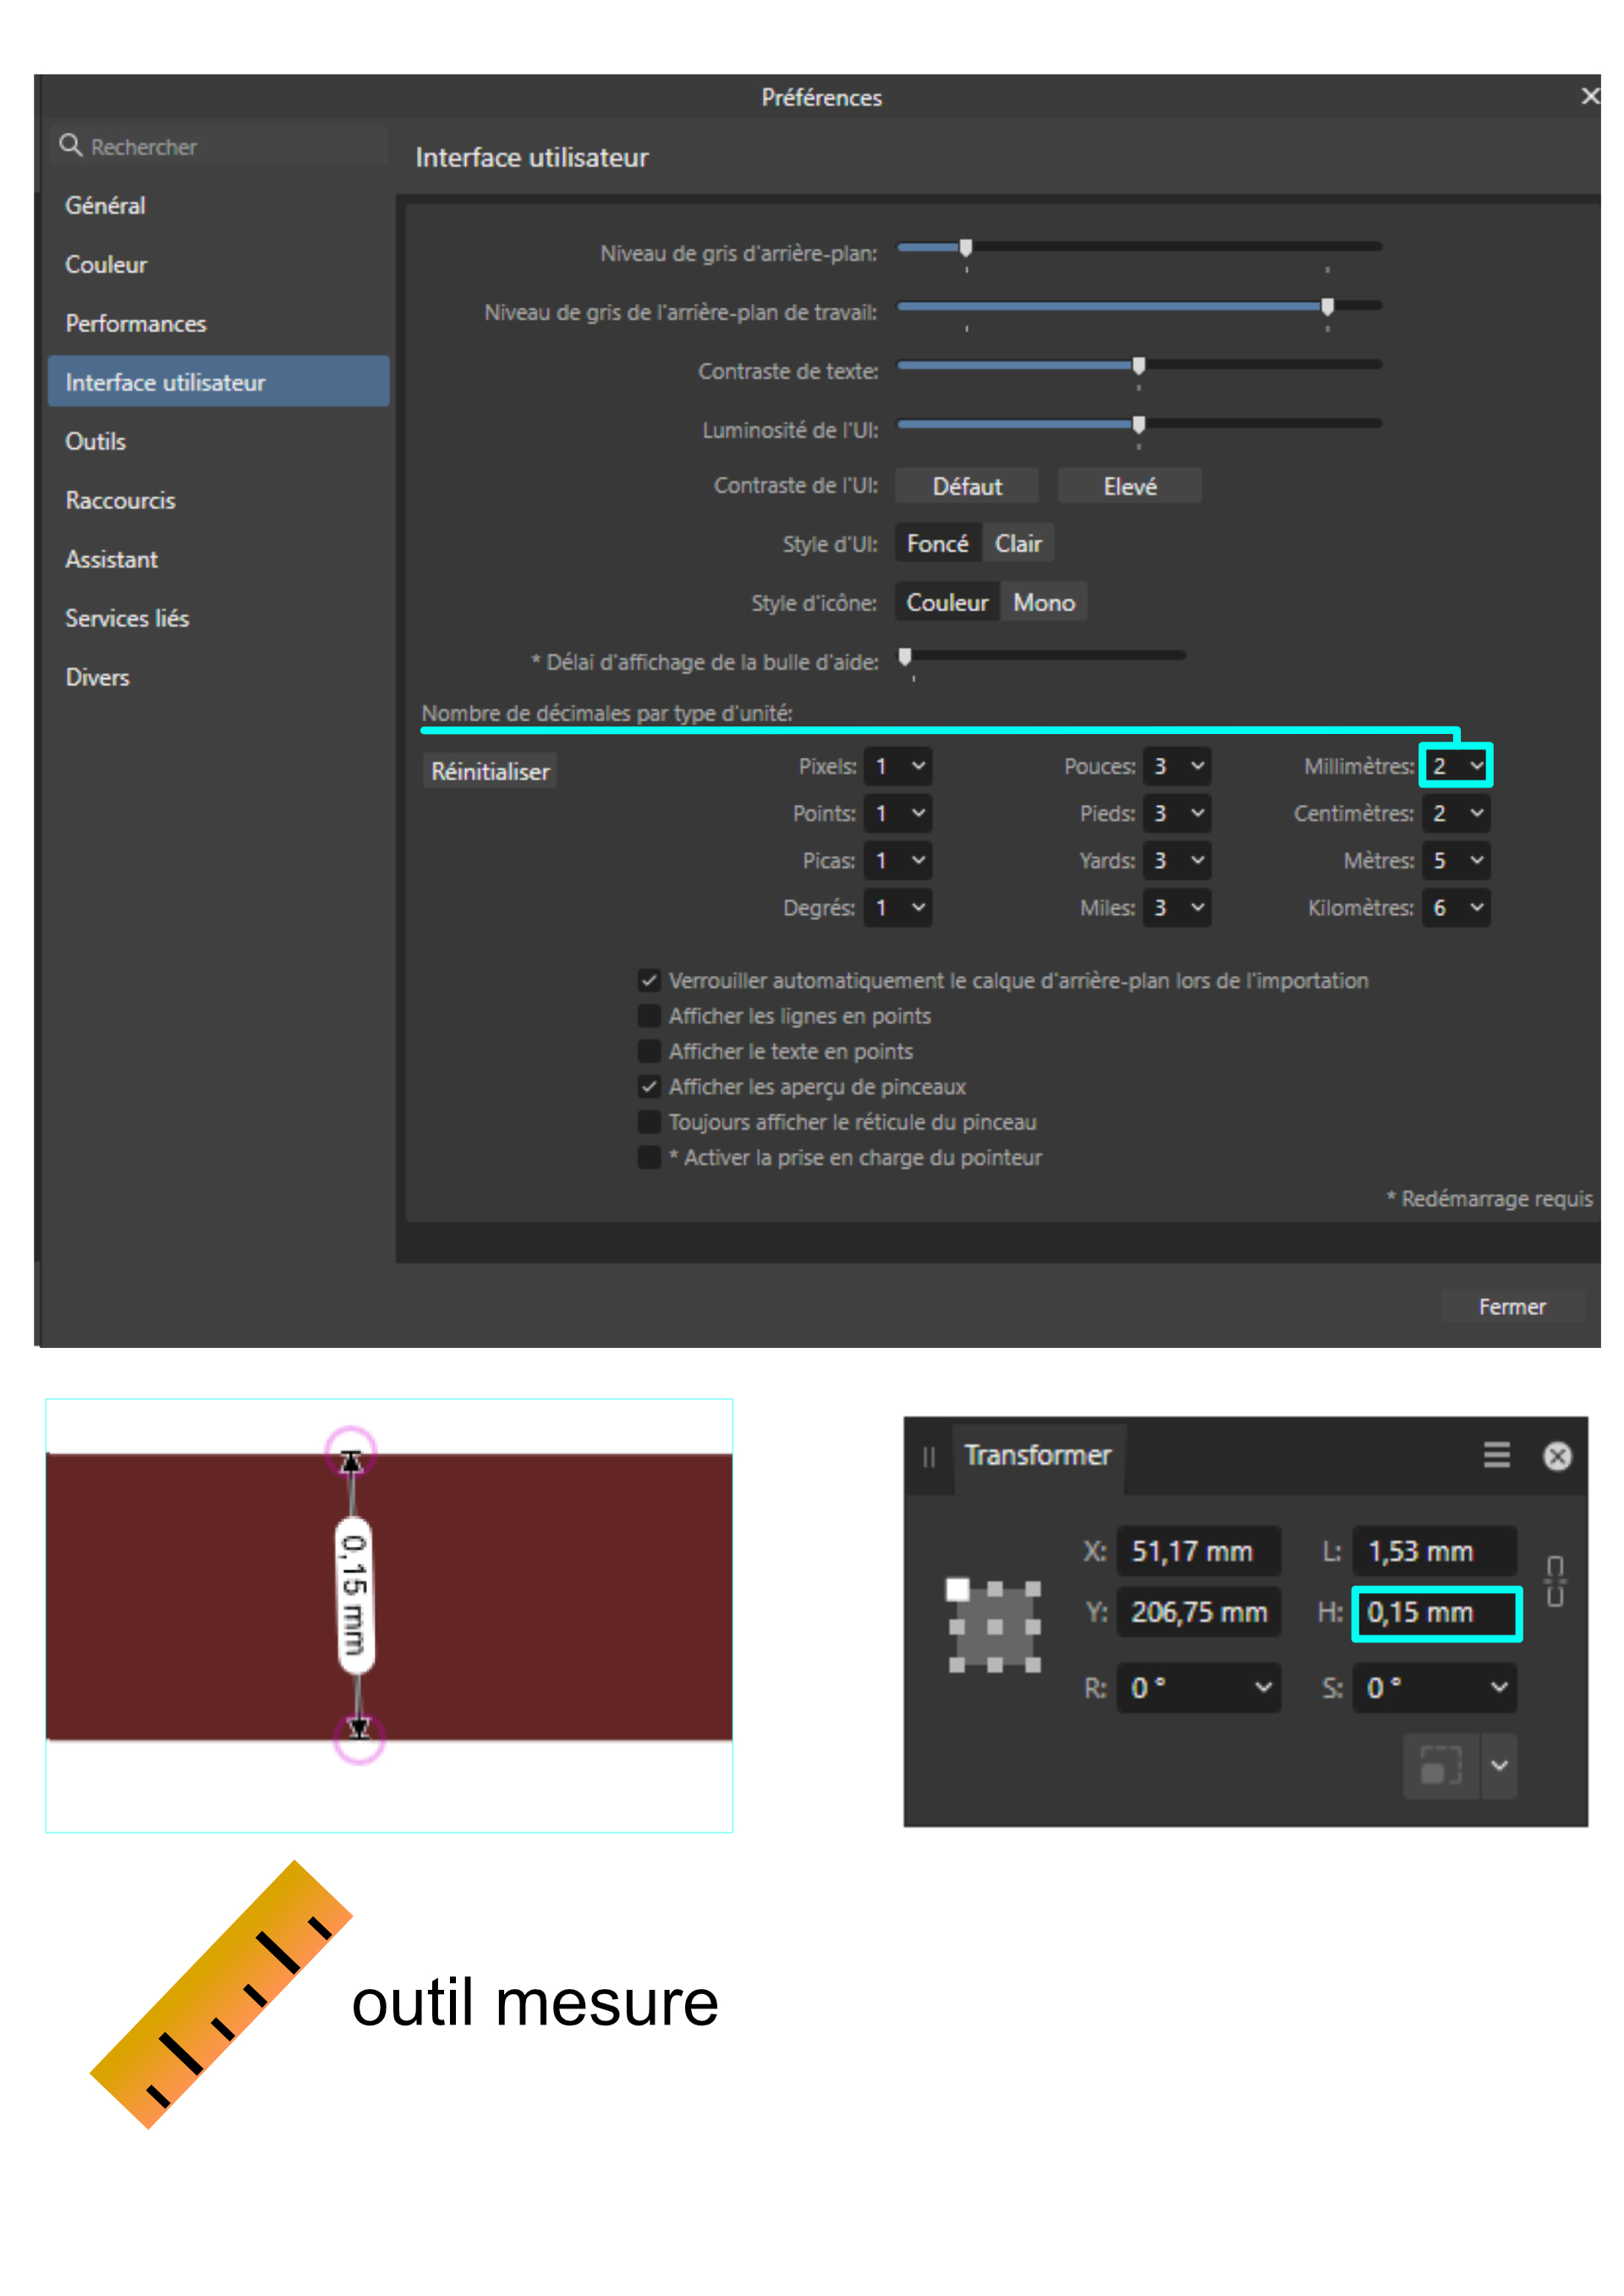Screen dimensions: 1624x2296
Task: Open the Millimètres decimals dropdown
Action: coord(1456,766)
